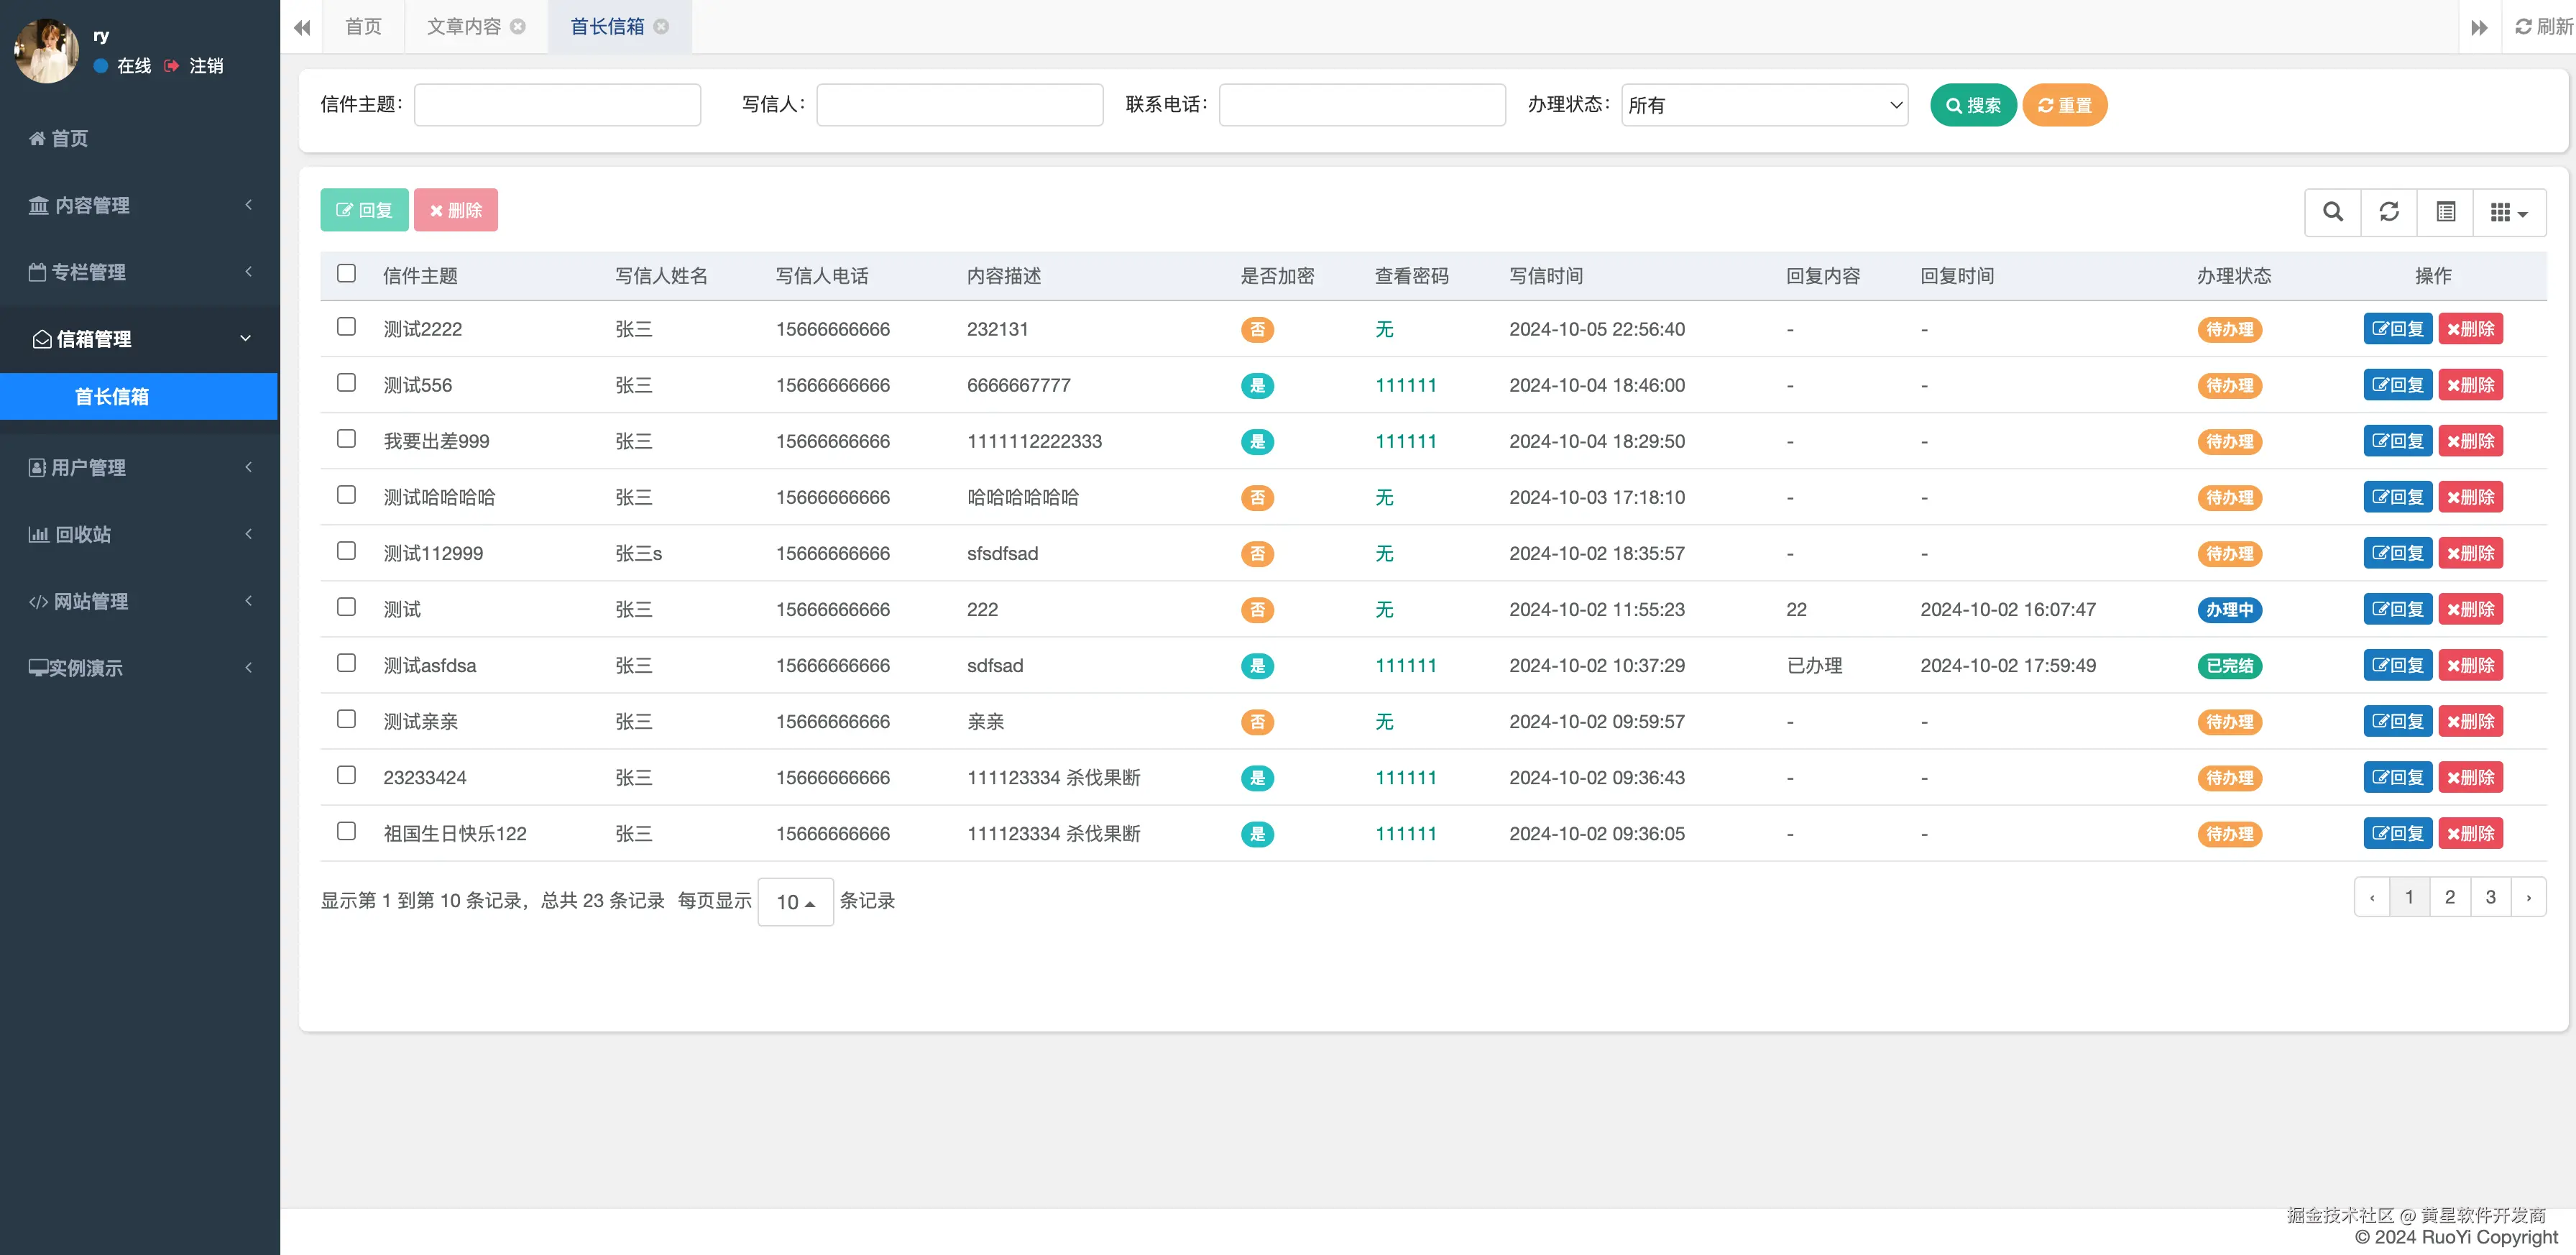This screenshot has width=2576, height=1255.
Task: Check the 我要出差999 row checkbox
Action: (346, 439)
